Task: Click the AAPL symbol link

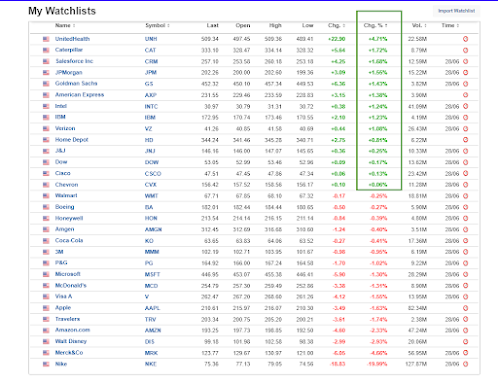Action: coord(152,308)
